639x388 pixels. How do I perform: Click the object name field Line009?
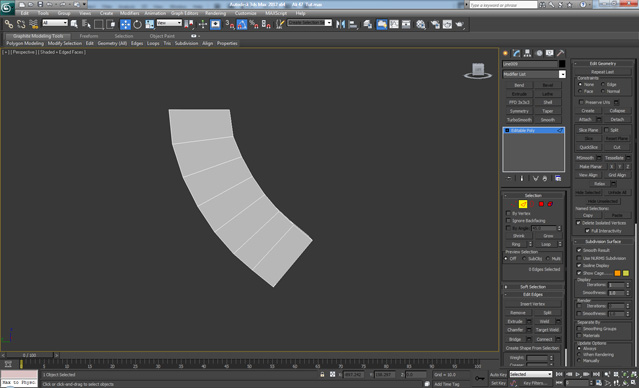point(529,64)
